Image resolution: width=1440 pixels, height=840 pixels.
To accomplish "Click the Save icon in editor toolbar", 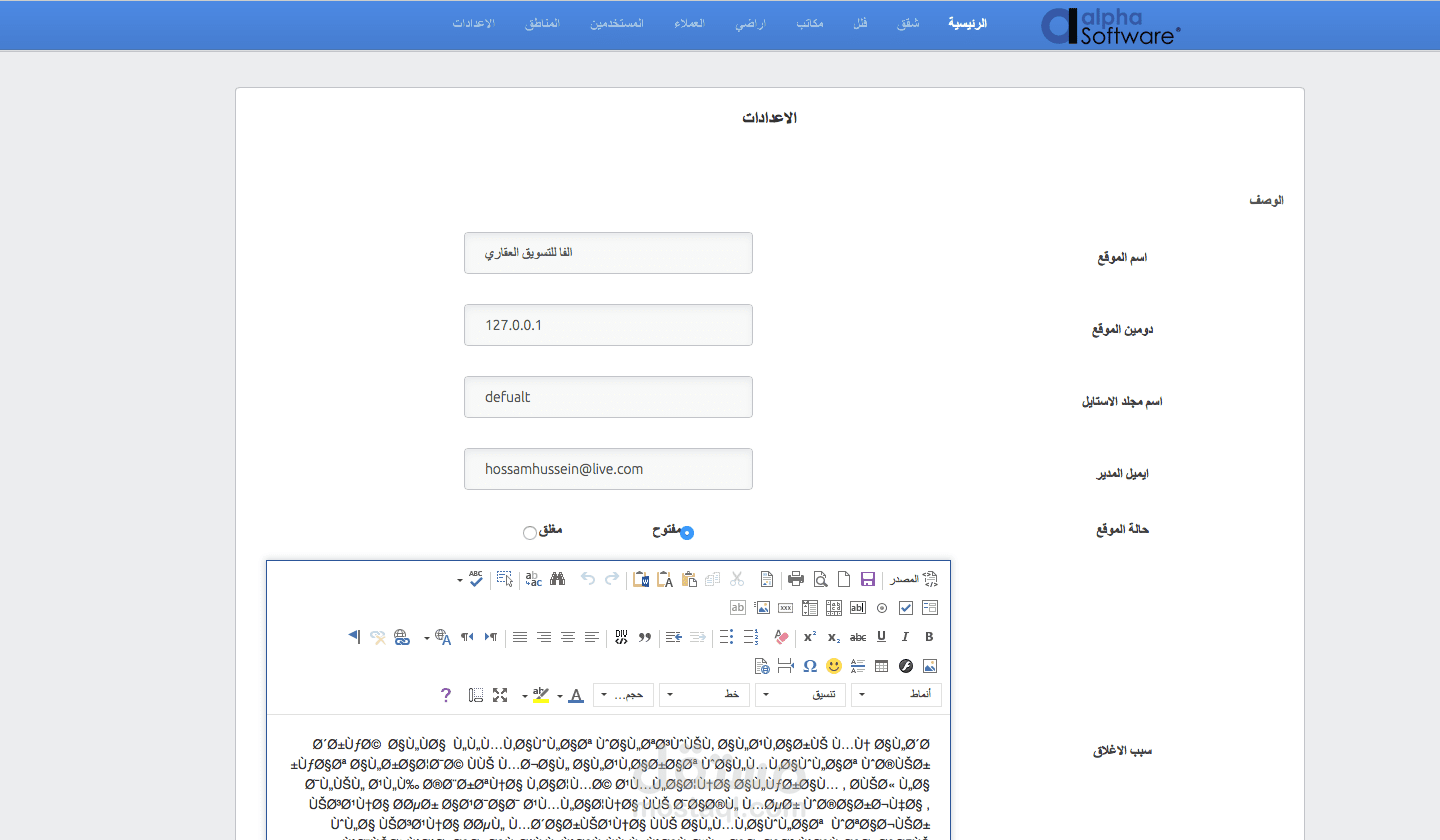I will [x=868, y=578].
